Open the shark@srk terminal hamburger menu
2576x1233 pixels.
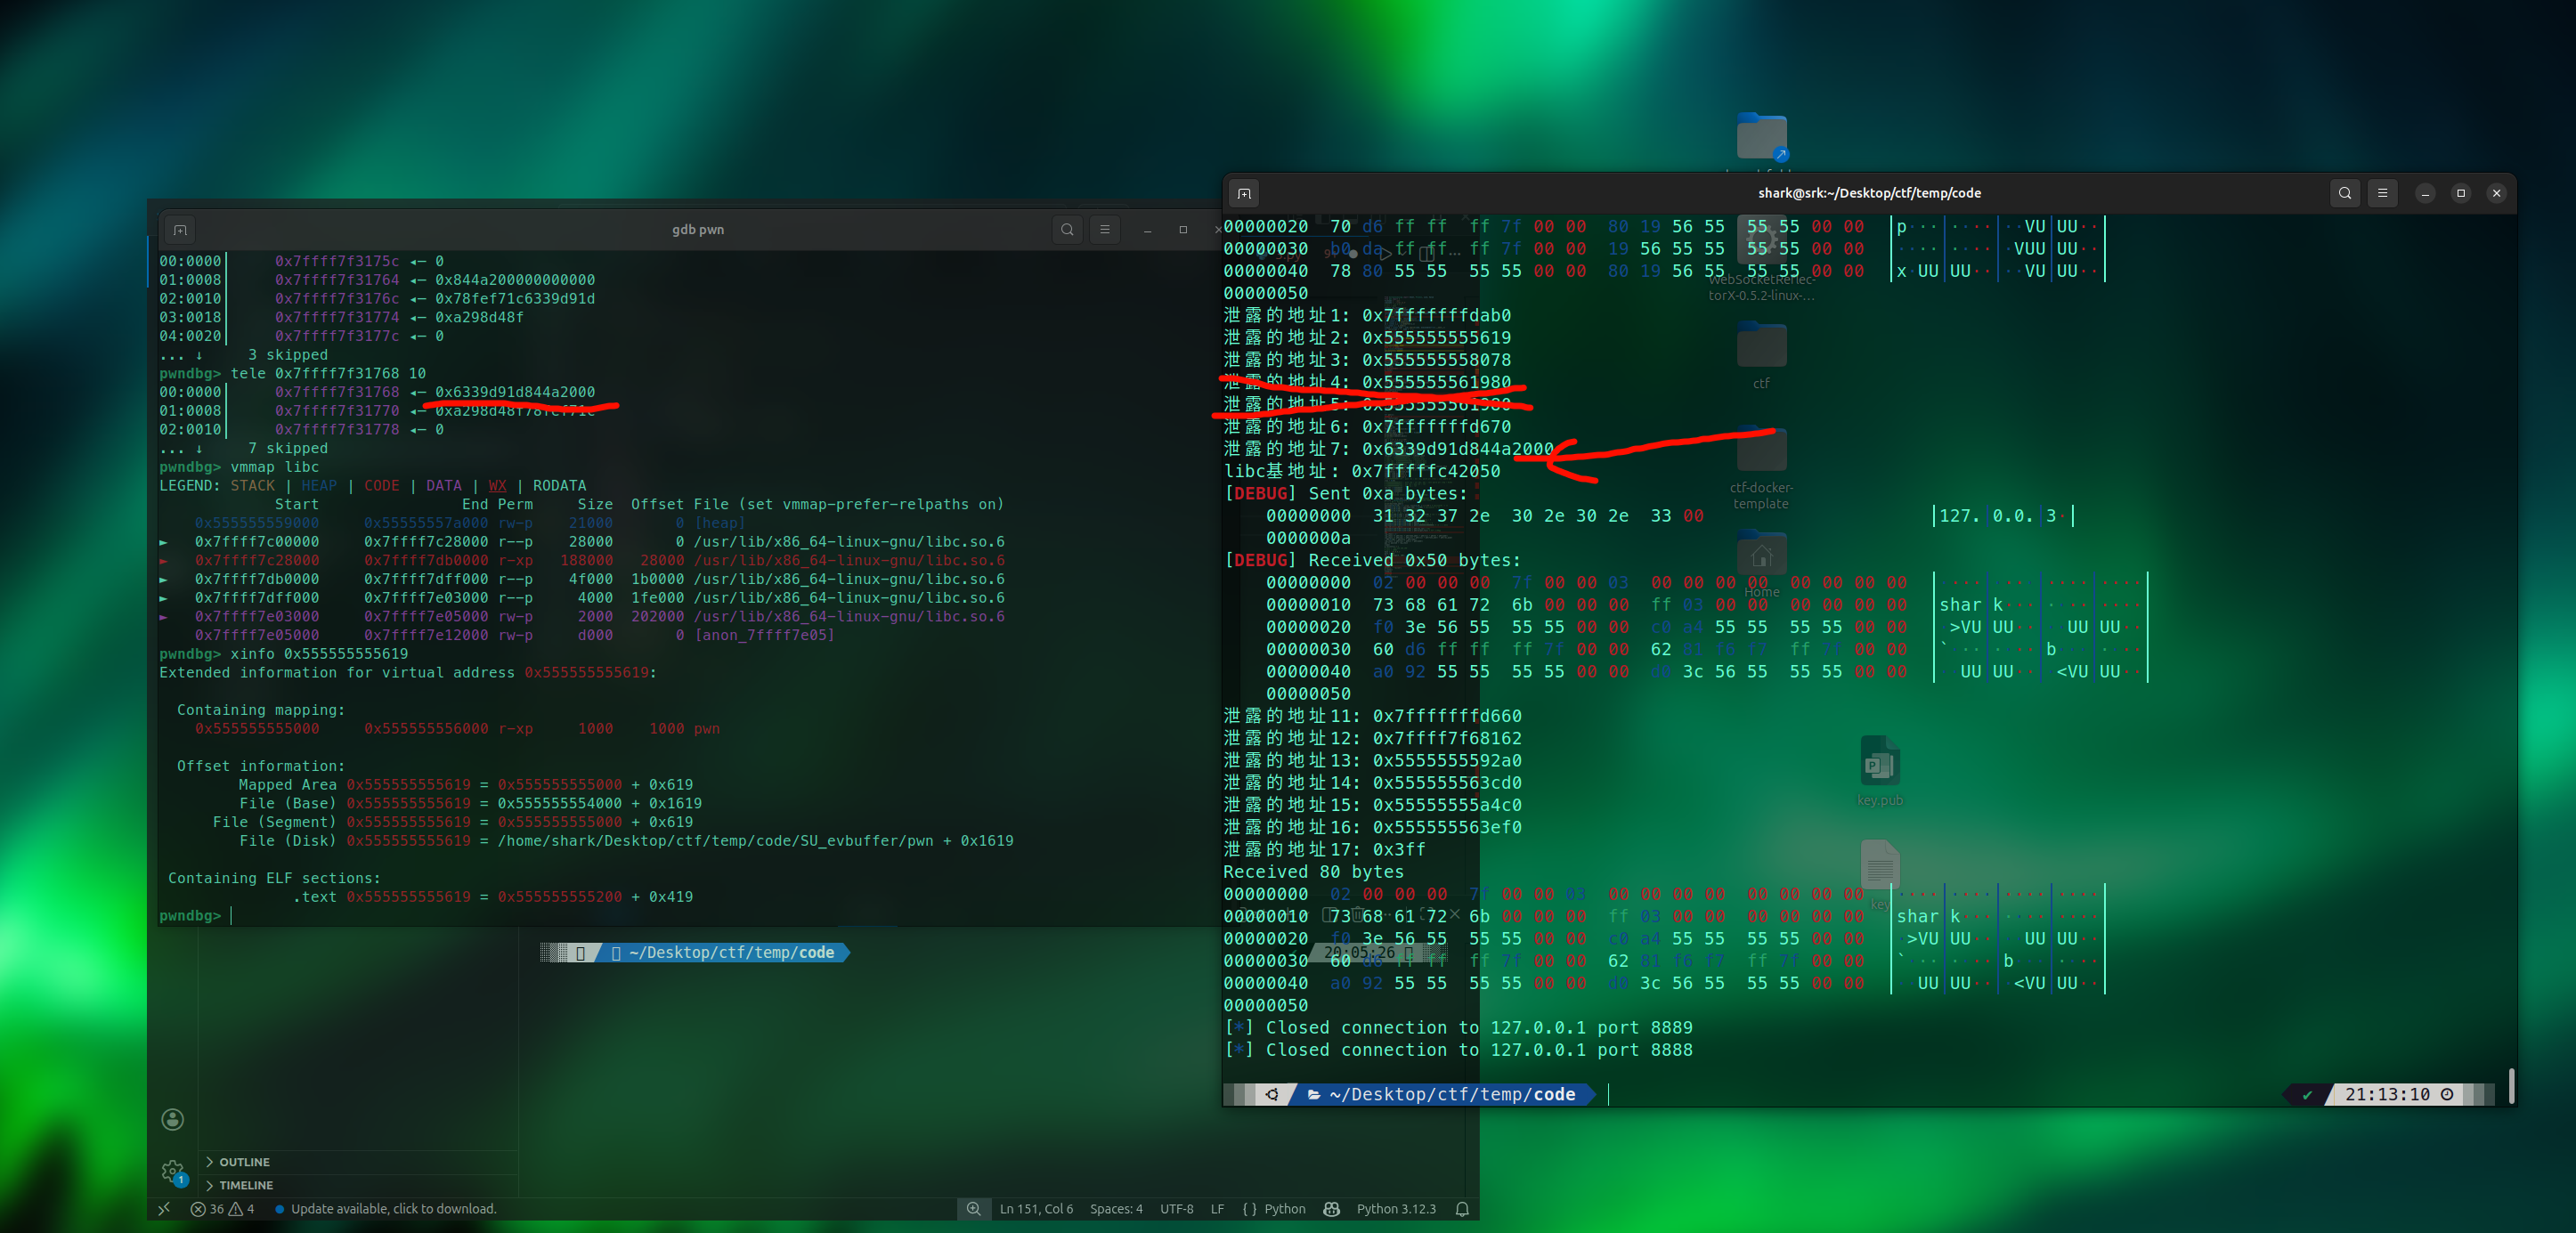(x=2383, y=193)
